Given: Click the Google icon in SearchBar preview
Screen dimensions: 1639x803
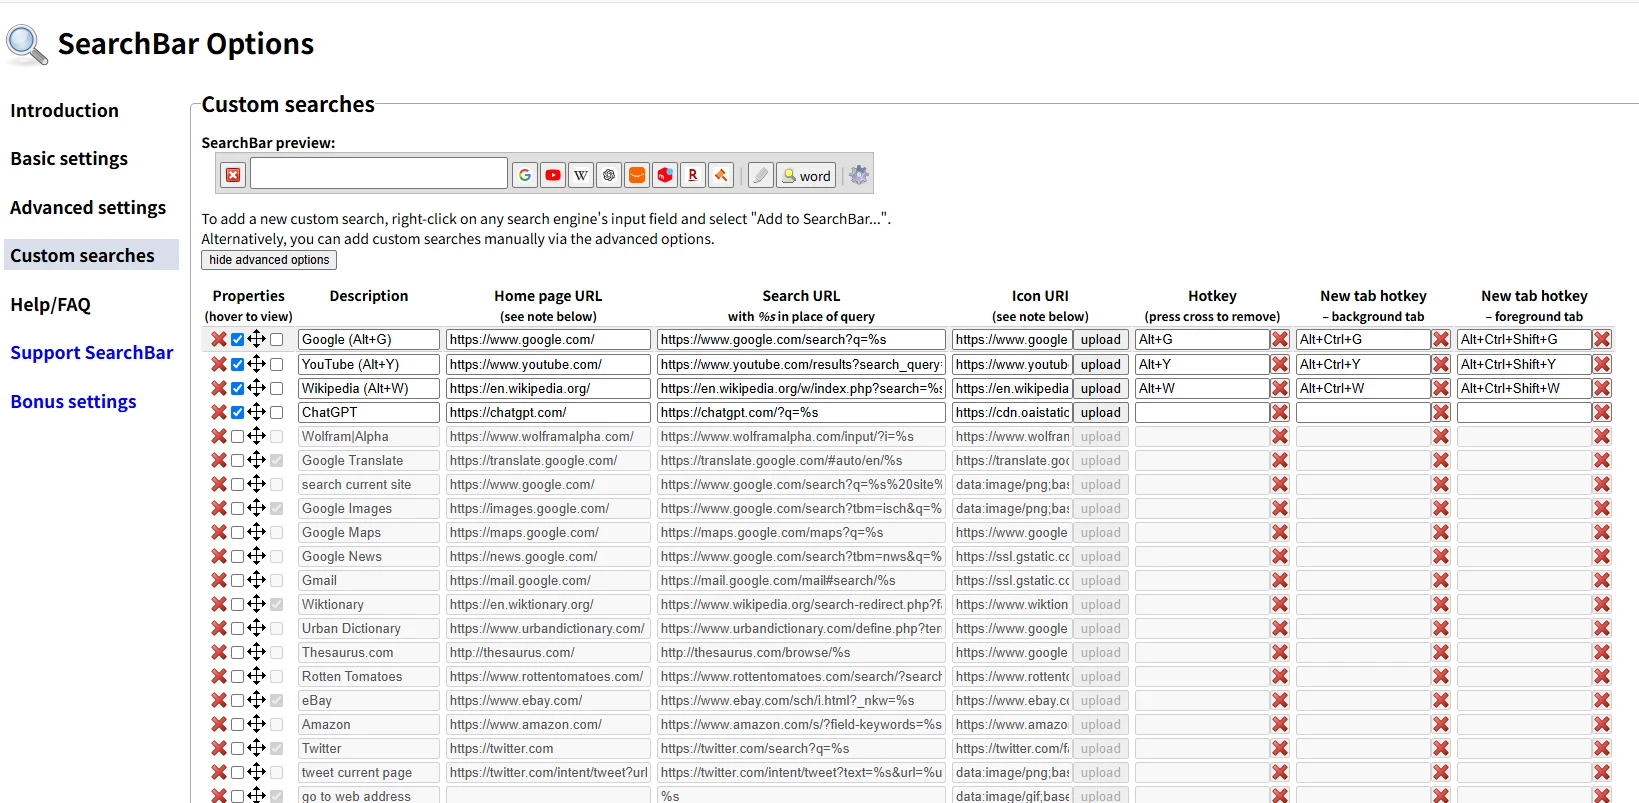Looking at the screenshot, I should (x=525, y=175).
